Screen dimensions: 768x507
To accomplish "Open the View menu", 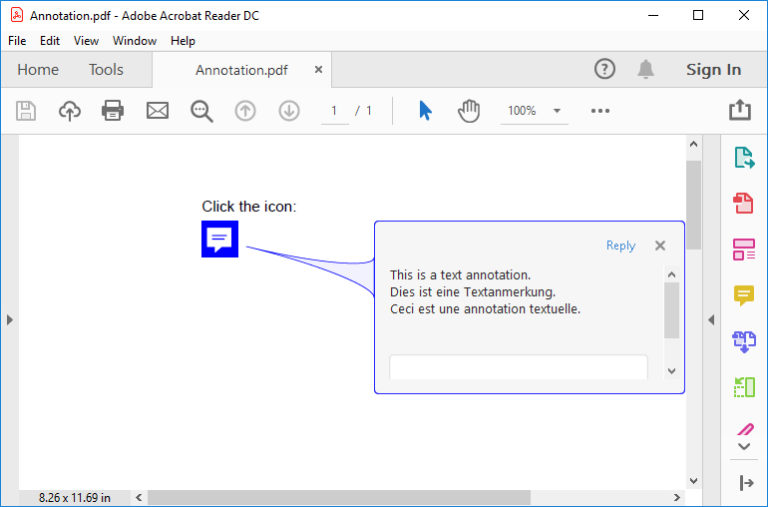I will click(x=86, y=41).
